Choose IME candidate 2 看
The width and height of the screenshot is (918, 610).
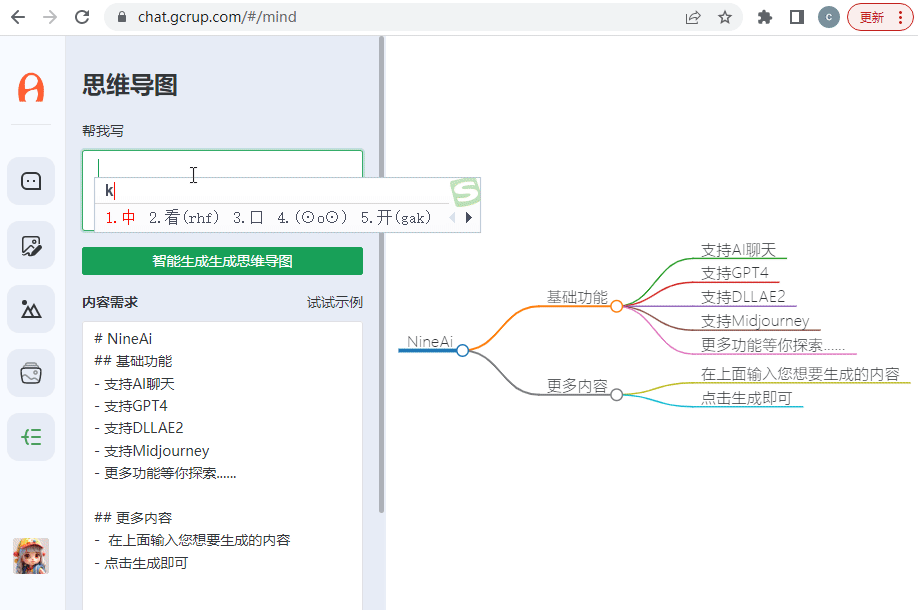[184, 217]
